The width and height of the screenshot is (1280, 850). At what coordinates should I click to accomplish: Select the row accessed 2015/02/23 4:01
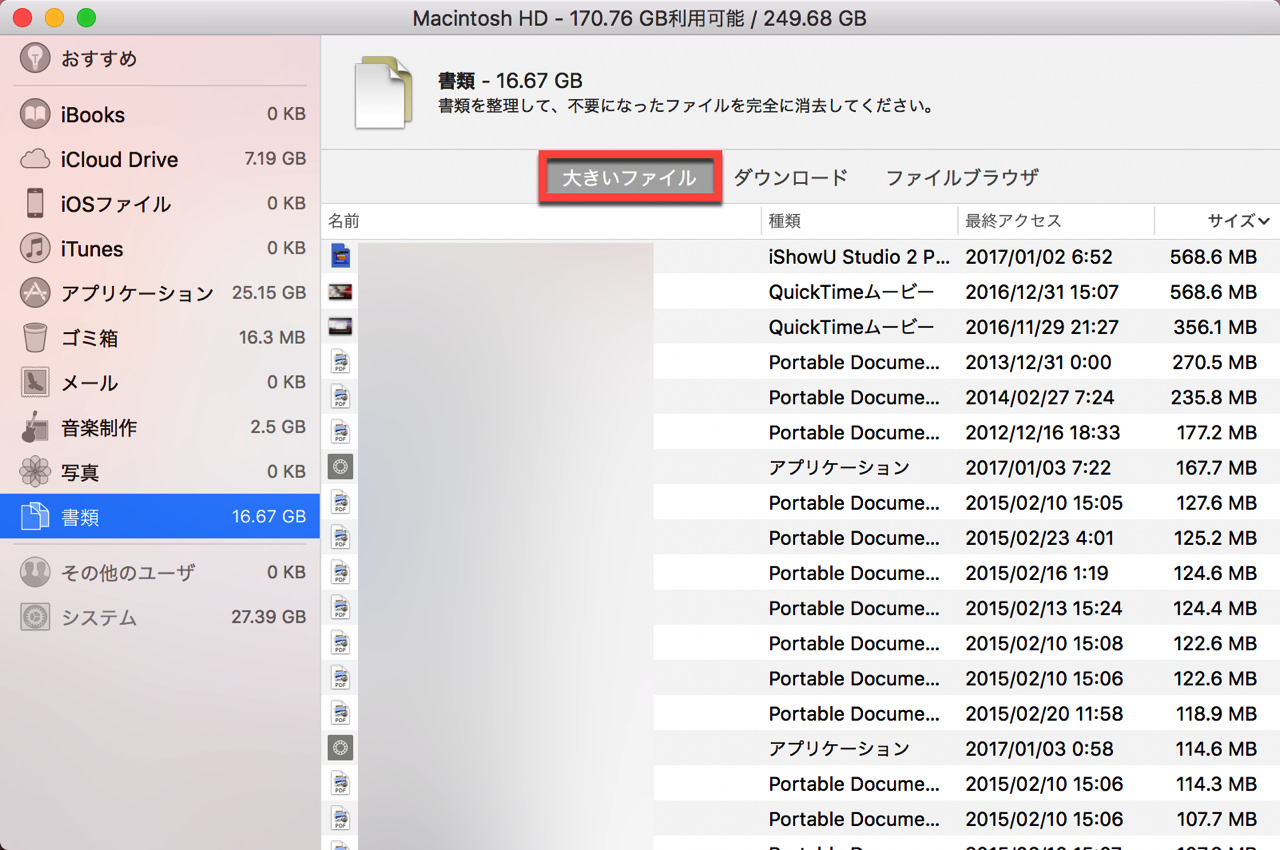pyautogui.click(x=800, y=537)
